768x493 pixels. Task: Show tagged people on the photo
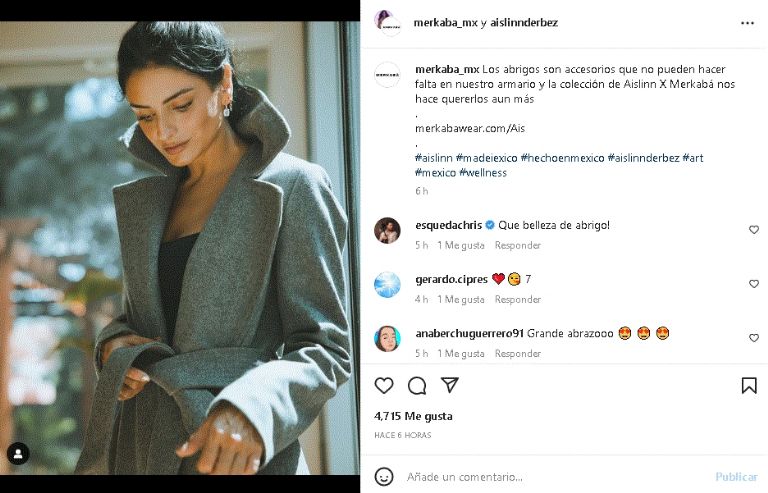pos(18,453)
